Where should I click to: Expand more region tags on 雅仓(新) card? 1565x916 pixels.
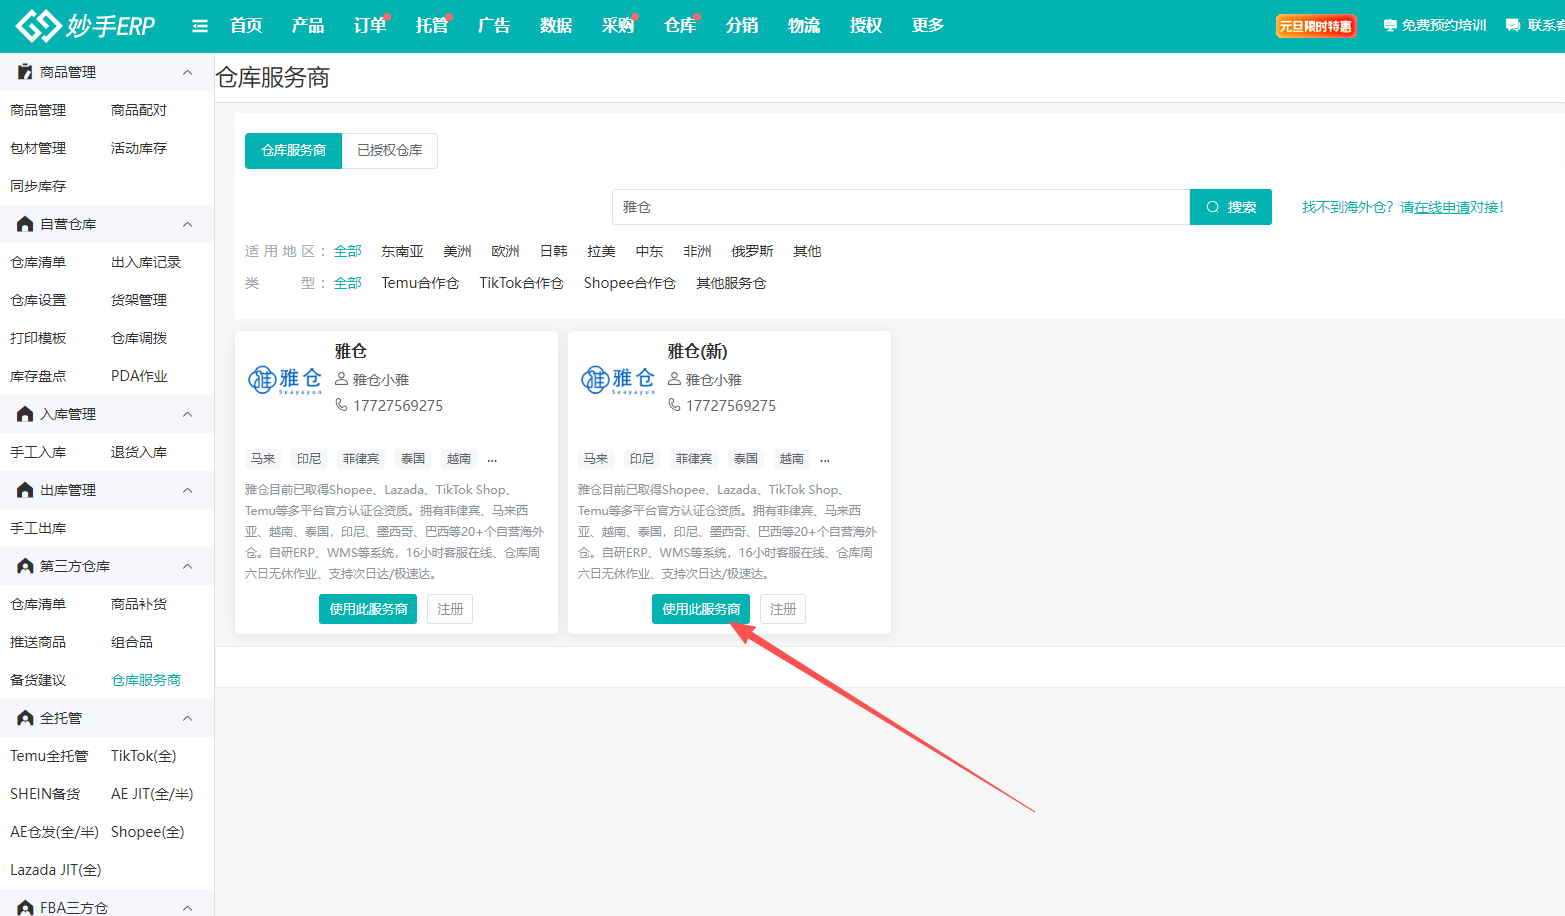pyautogui.click(x=825, y=460)
